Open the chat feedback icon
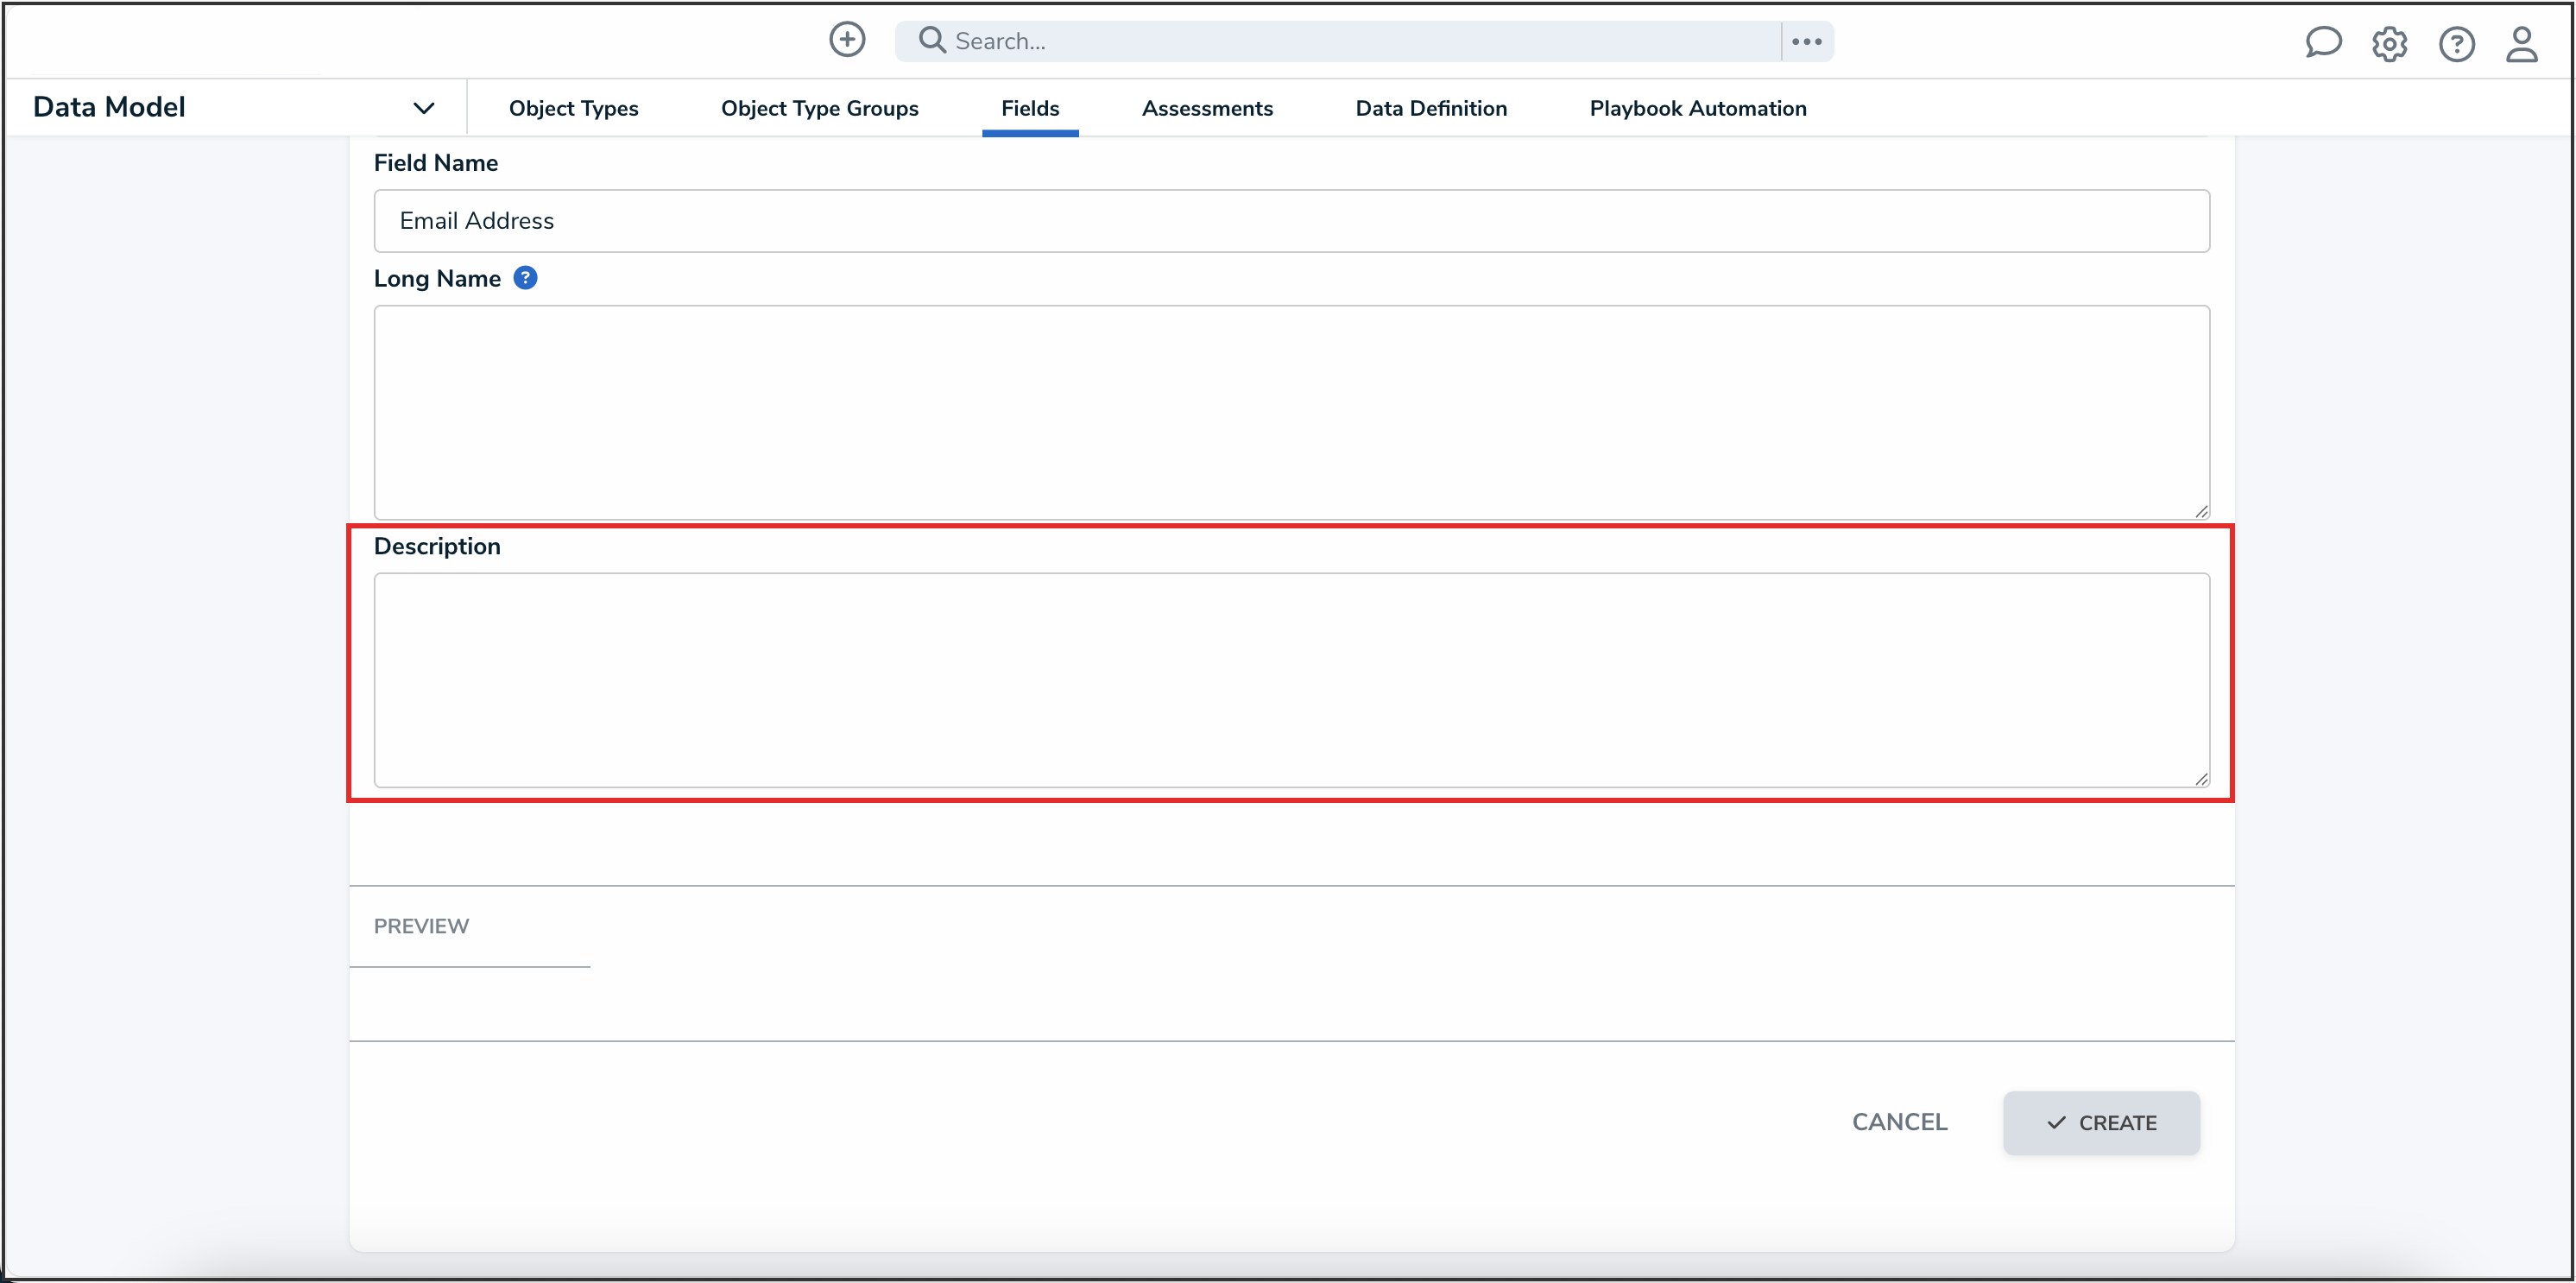2576x1283 pixels. pyautogui.click(x=2323, y=43)
